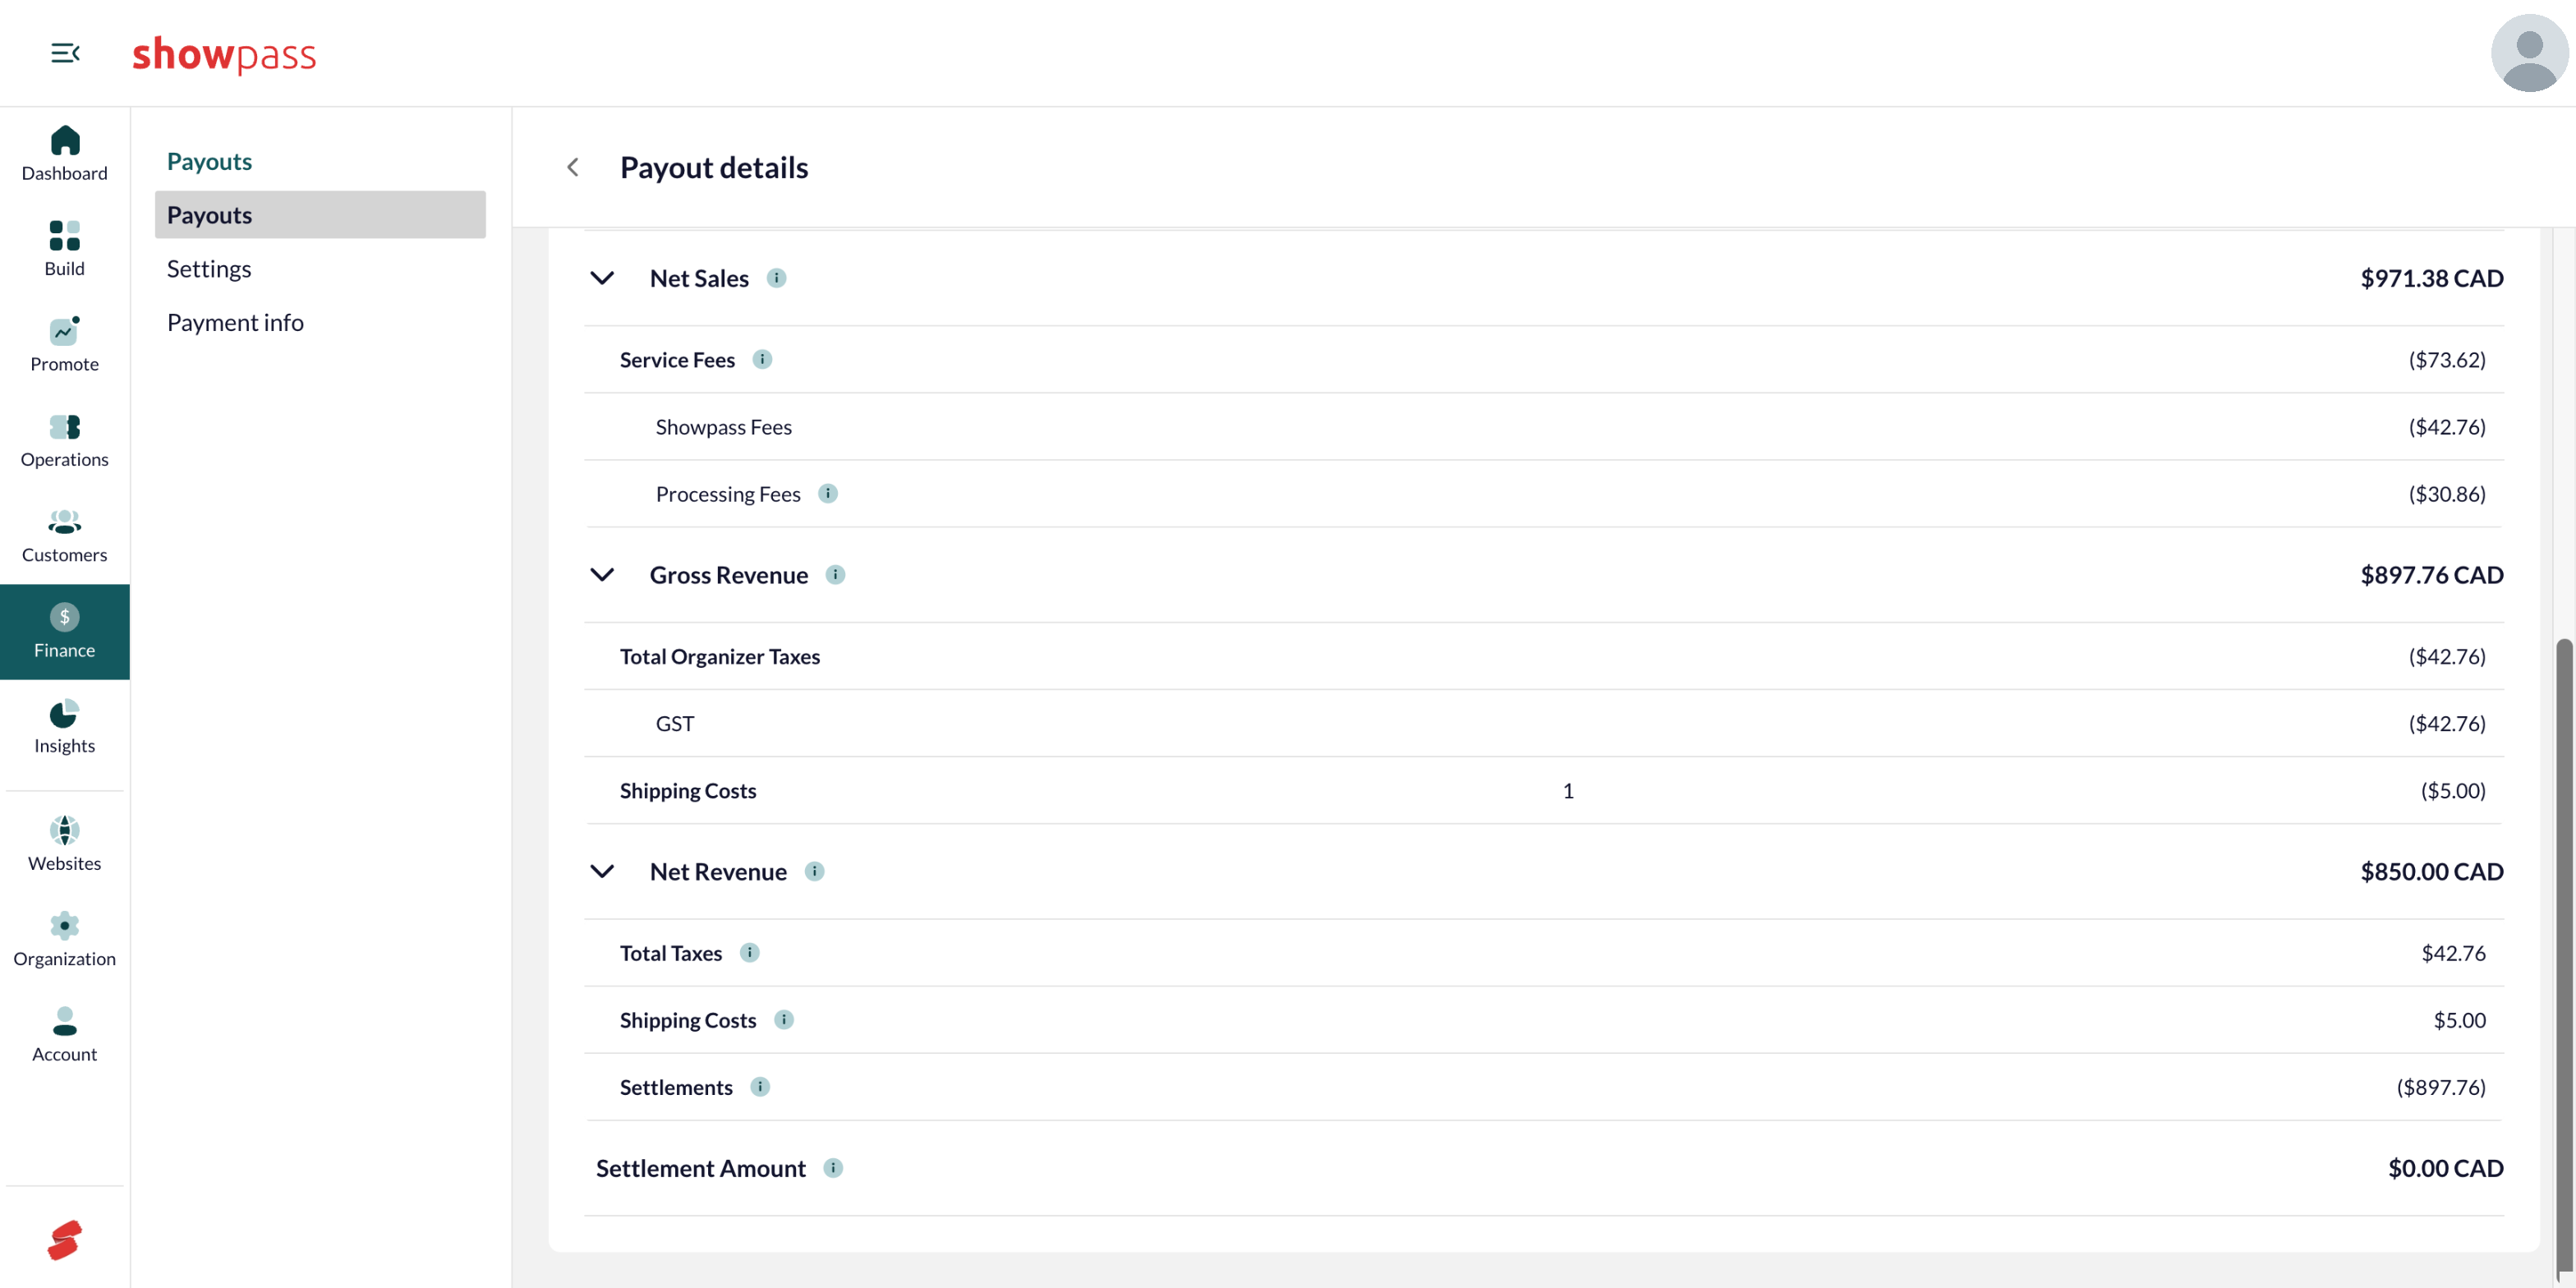Open the Finance section
Image resolution: width=2576 pixels, height=1288 pixels.
(x=65, y=632)
